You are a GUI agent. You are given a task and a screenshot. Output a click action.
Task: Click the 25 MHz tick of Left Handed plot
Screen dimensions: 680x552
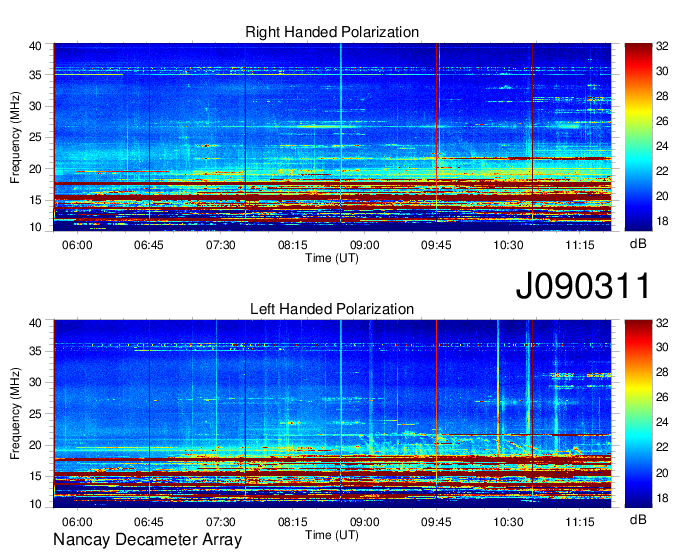click(35, 414)
